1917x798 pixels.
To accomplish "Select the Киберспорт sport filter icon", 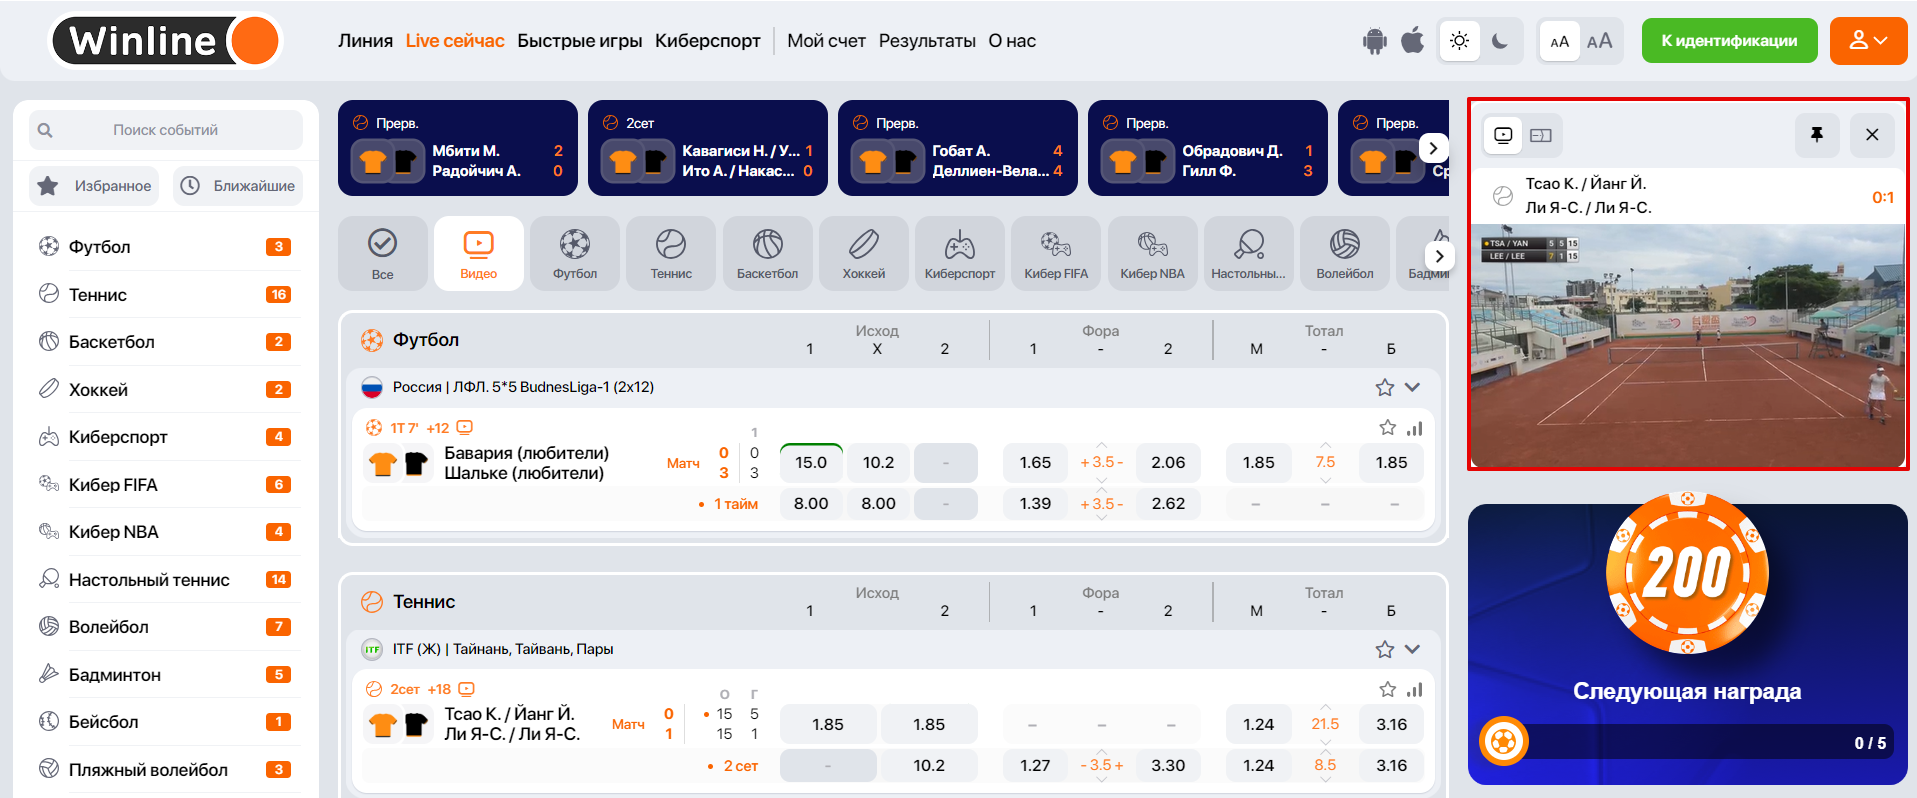I will 959,254.
